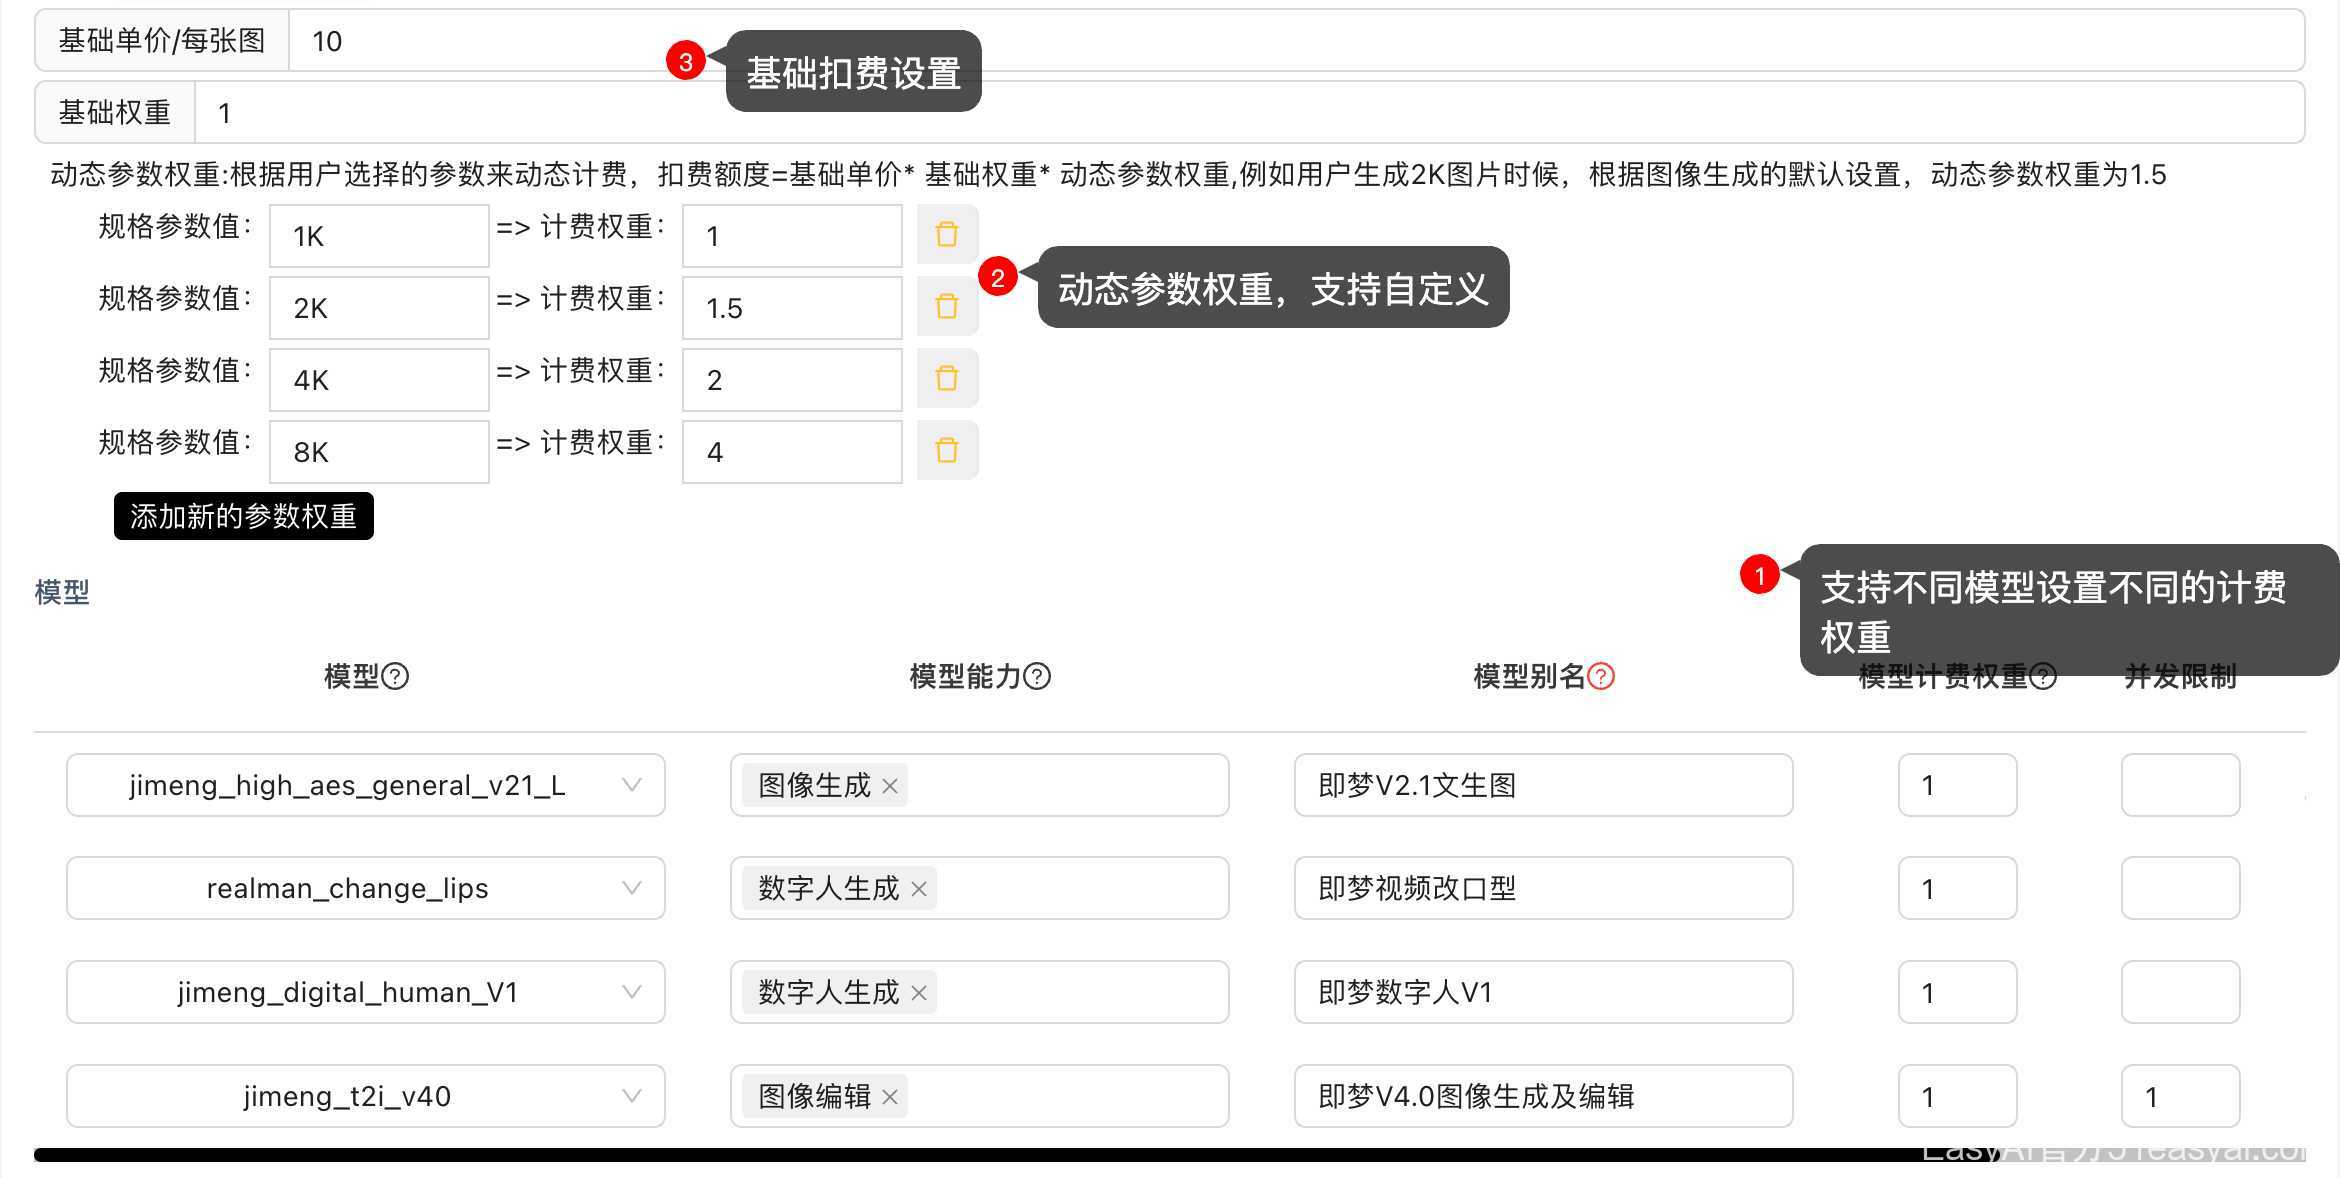Click help icon next to 模型能力 header
The height and width of the screenshot is (1178, 2340).
[x=1038, y=677]
